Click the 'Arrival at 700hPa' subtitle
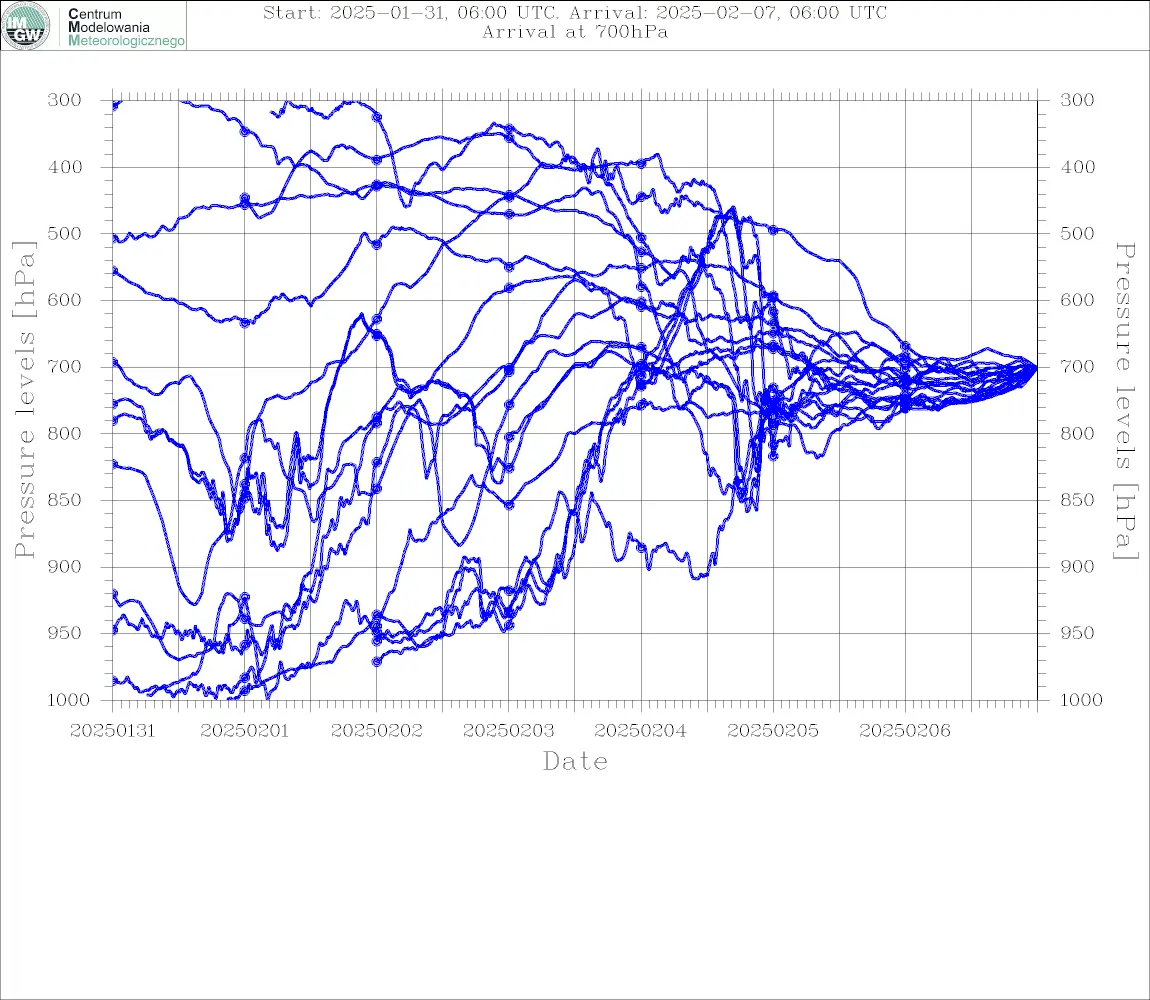The width and height of the screenshot is (1150, 1000). tap(575, 32)
